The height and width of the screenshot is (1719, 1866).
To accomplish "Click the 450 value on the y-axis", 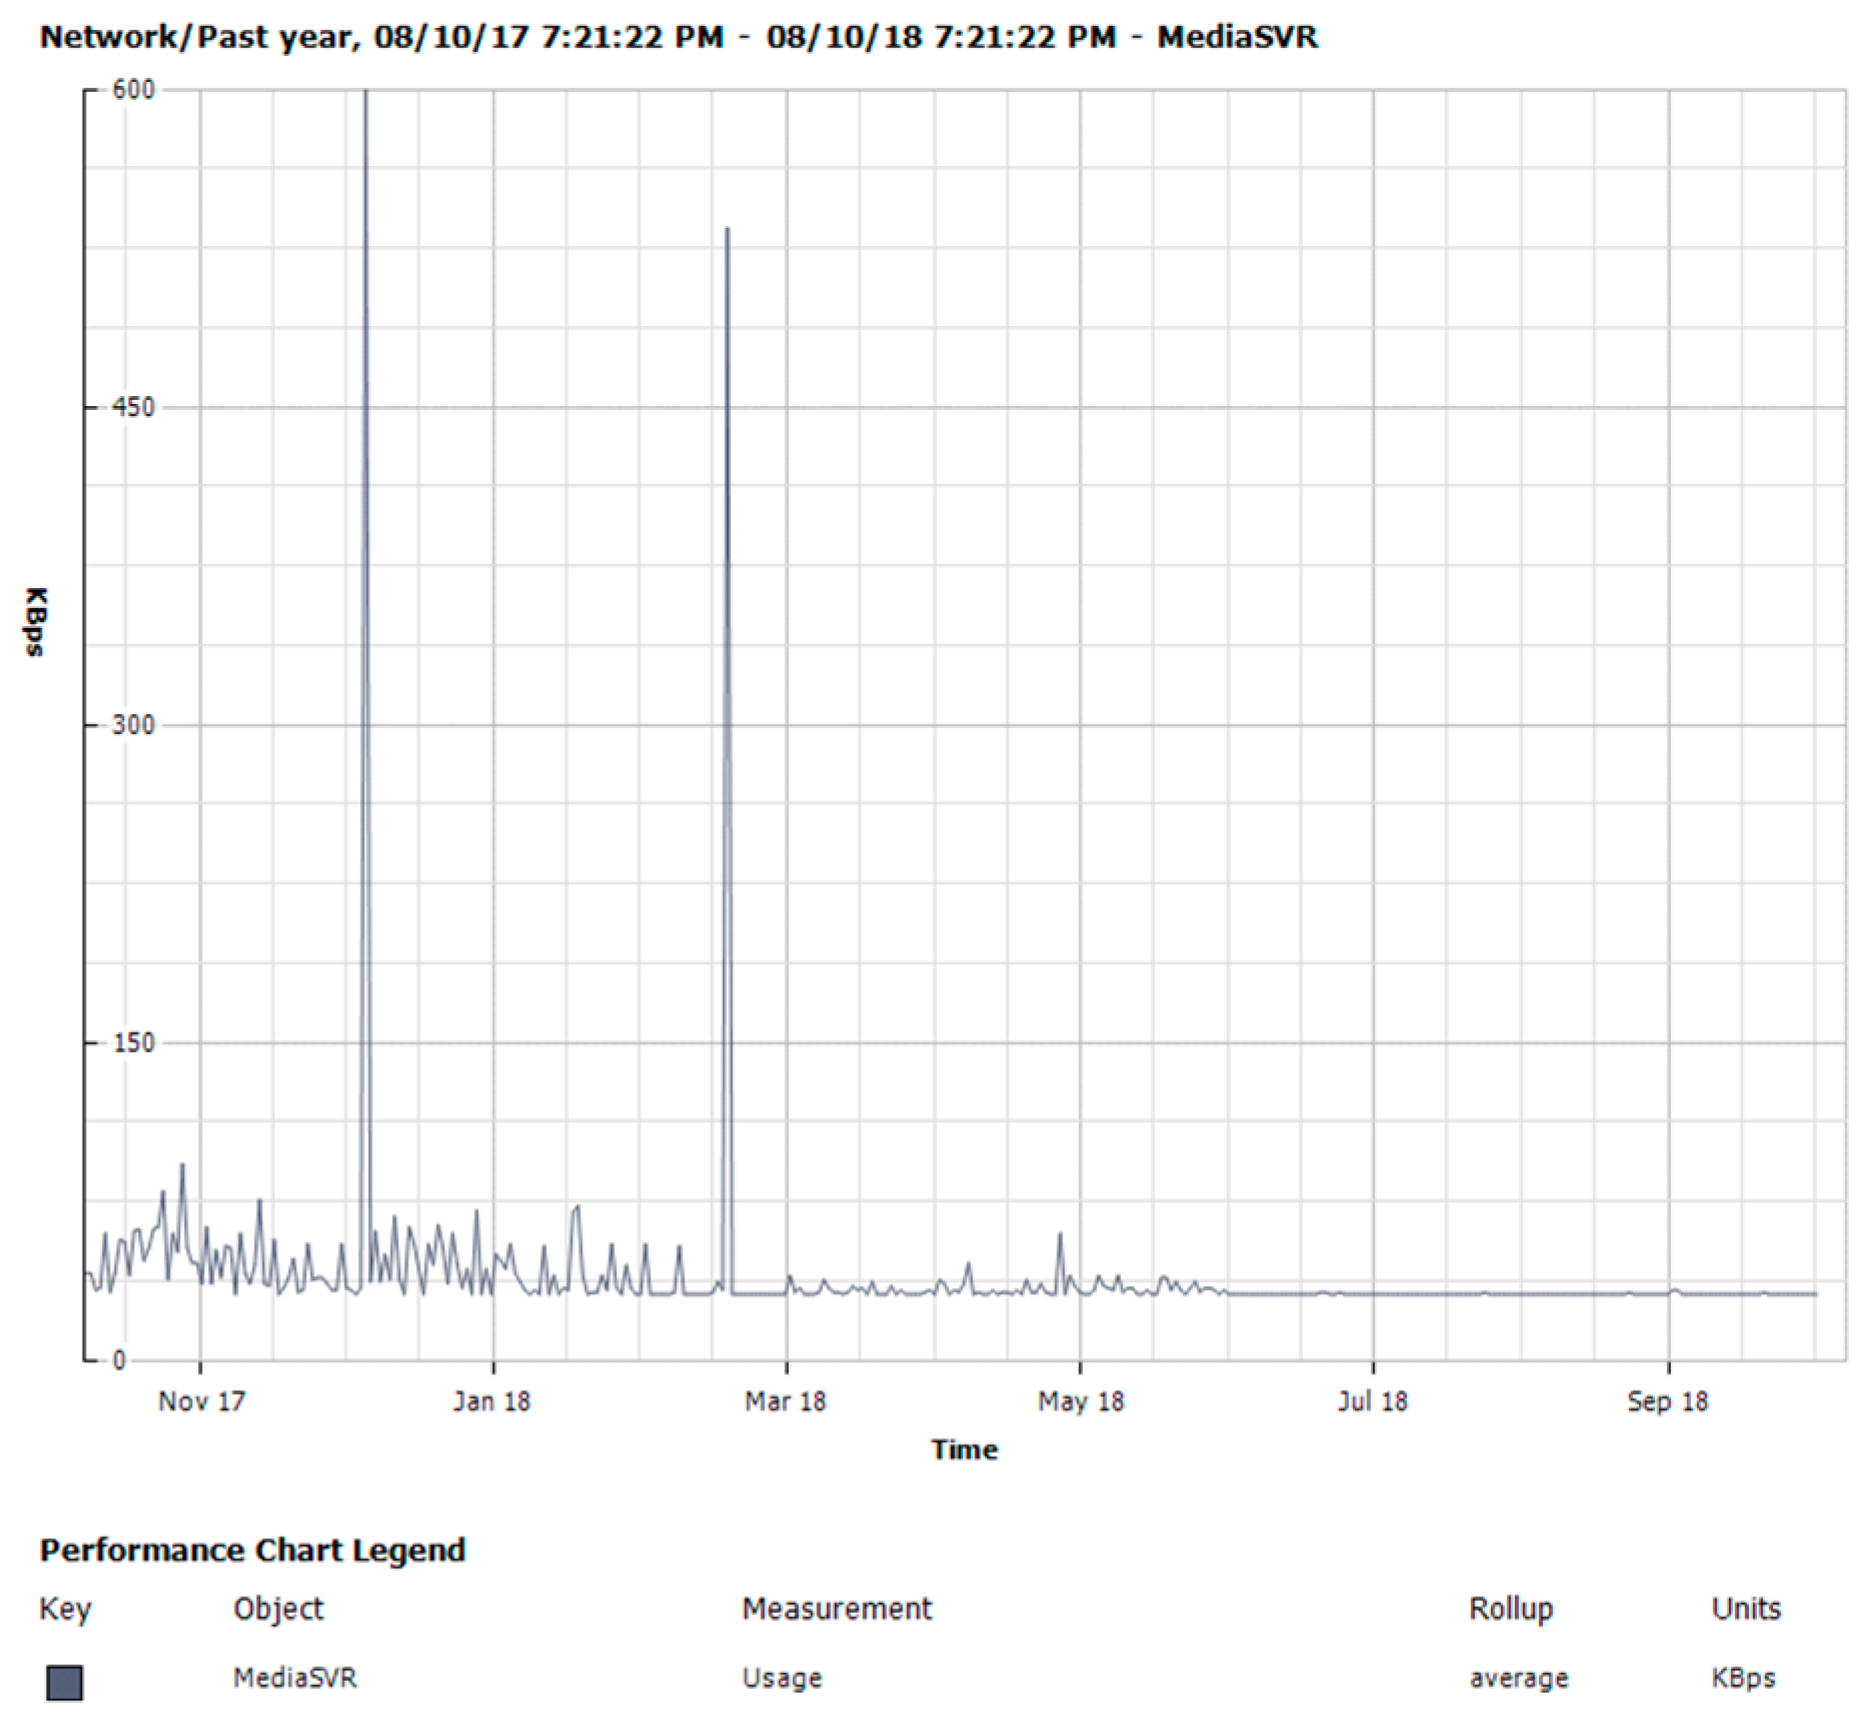I will 133,407.
